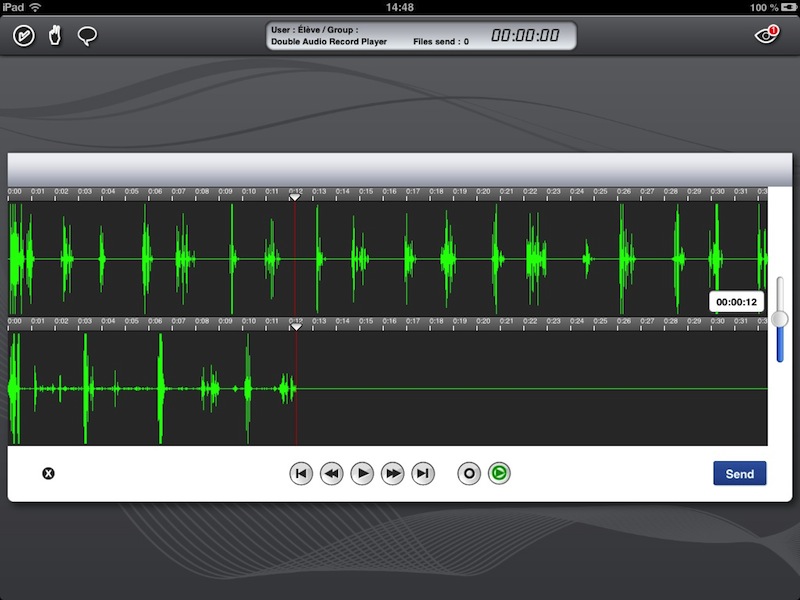Click 0:17 on the bottom track ruler
Screen dimensions: 800x600
click(x=413, y=321)
